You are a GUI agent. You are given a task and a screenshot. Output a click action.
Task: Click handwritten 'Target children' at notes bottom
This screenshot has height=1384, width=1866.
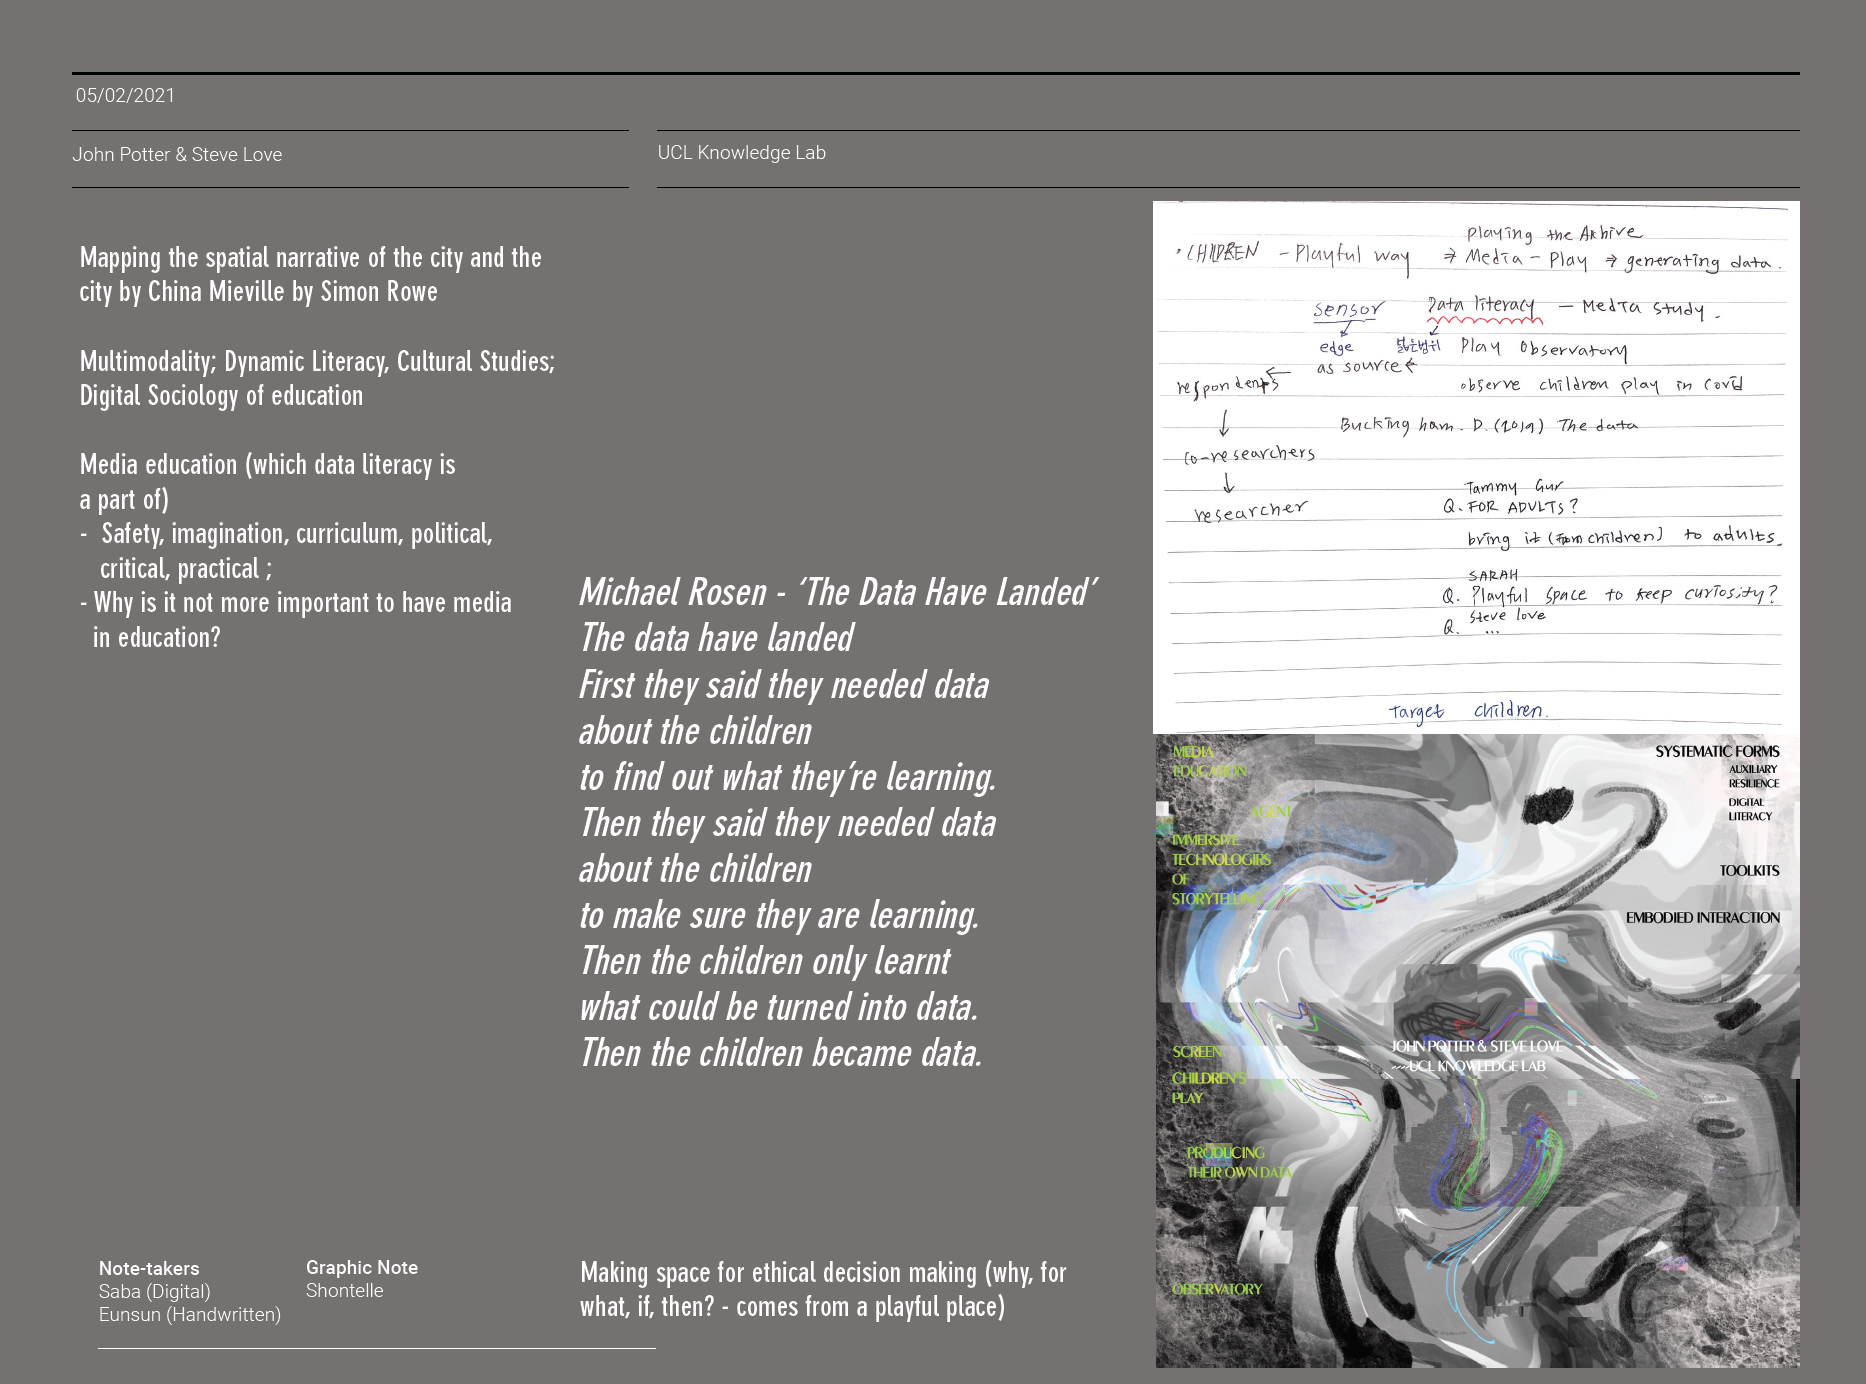click(x=1468, y=711)
